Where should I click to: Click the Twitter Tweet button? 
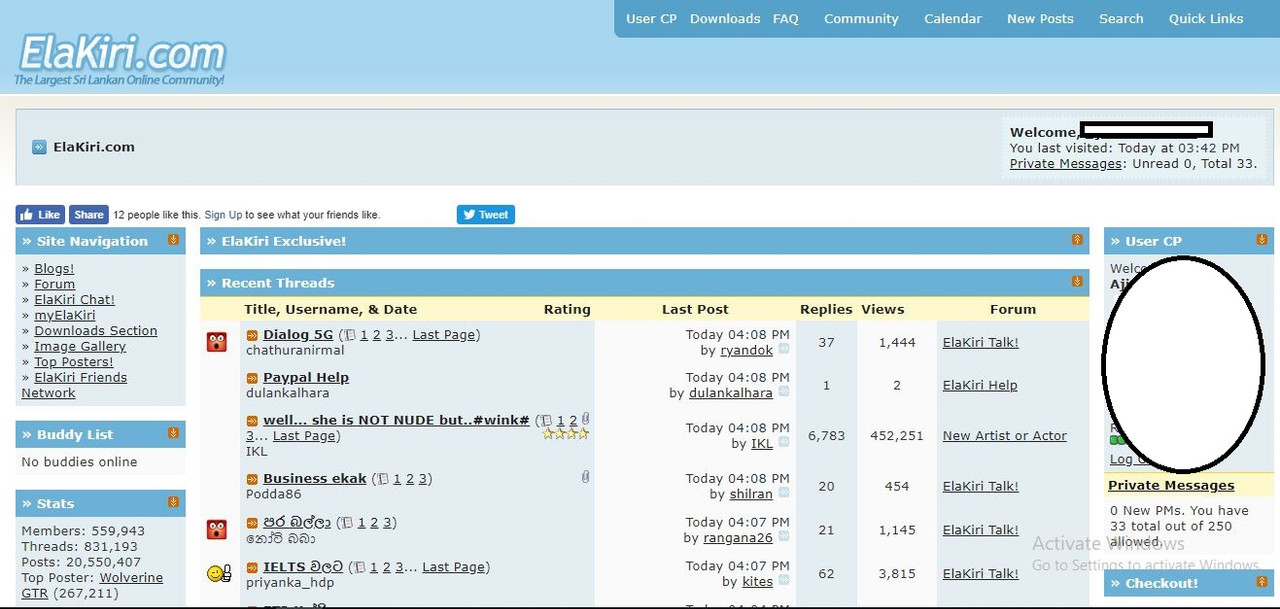pyautogui.click(x=486, y=214)
